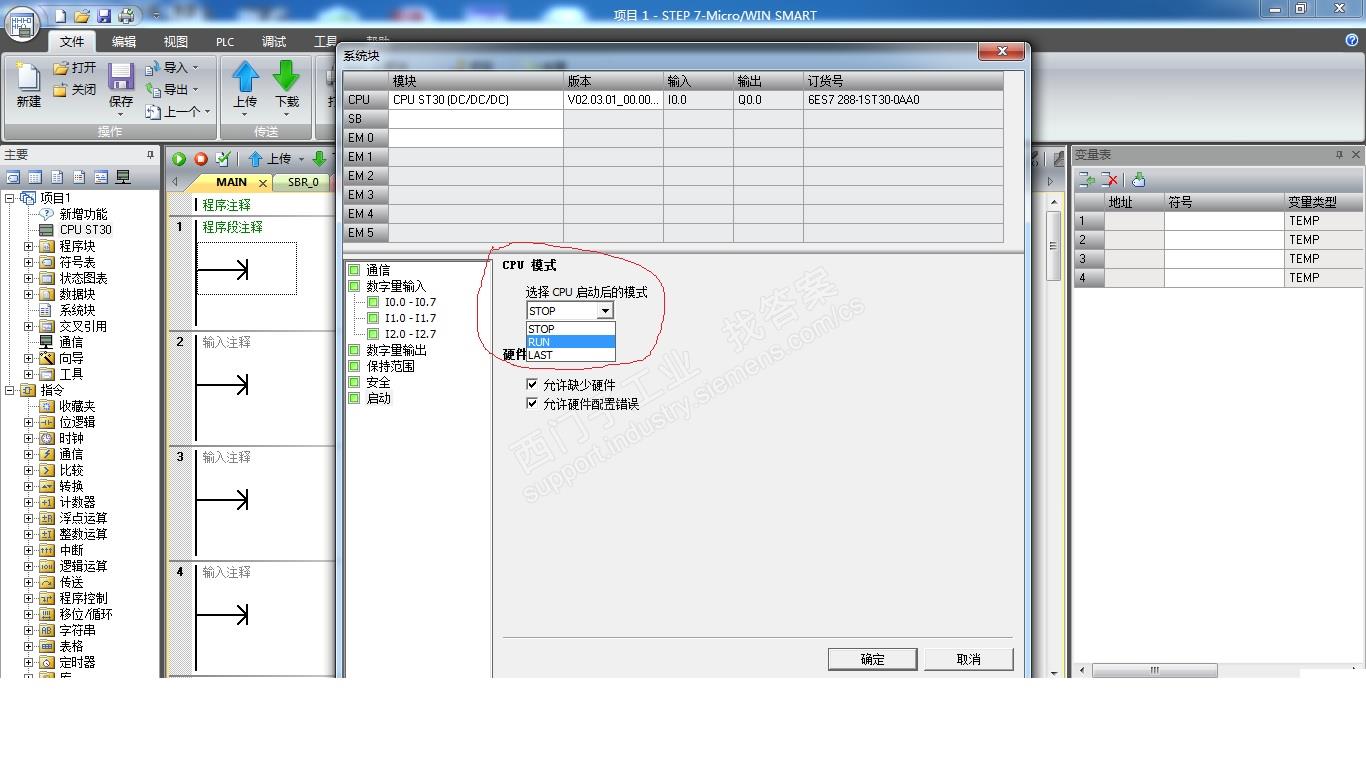Switch to 文件 ribbon tab
1366x768 pixels.
point(72,42)
